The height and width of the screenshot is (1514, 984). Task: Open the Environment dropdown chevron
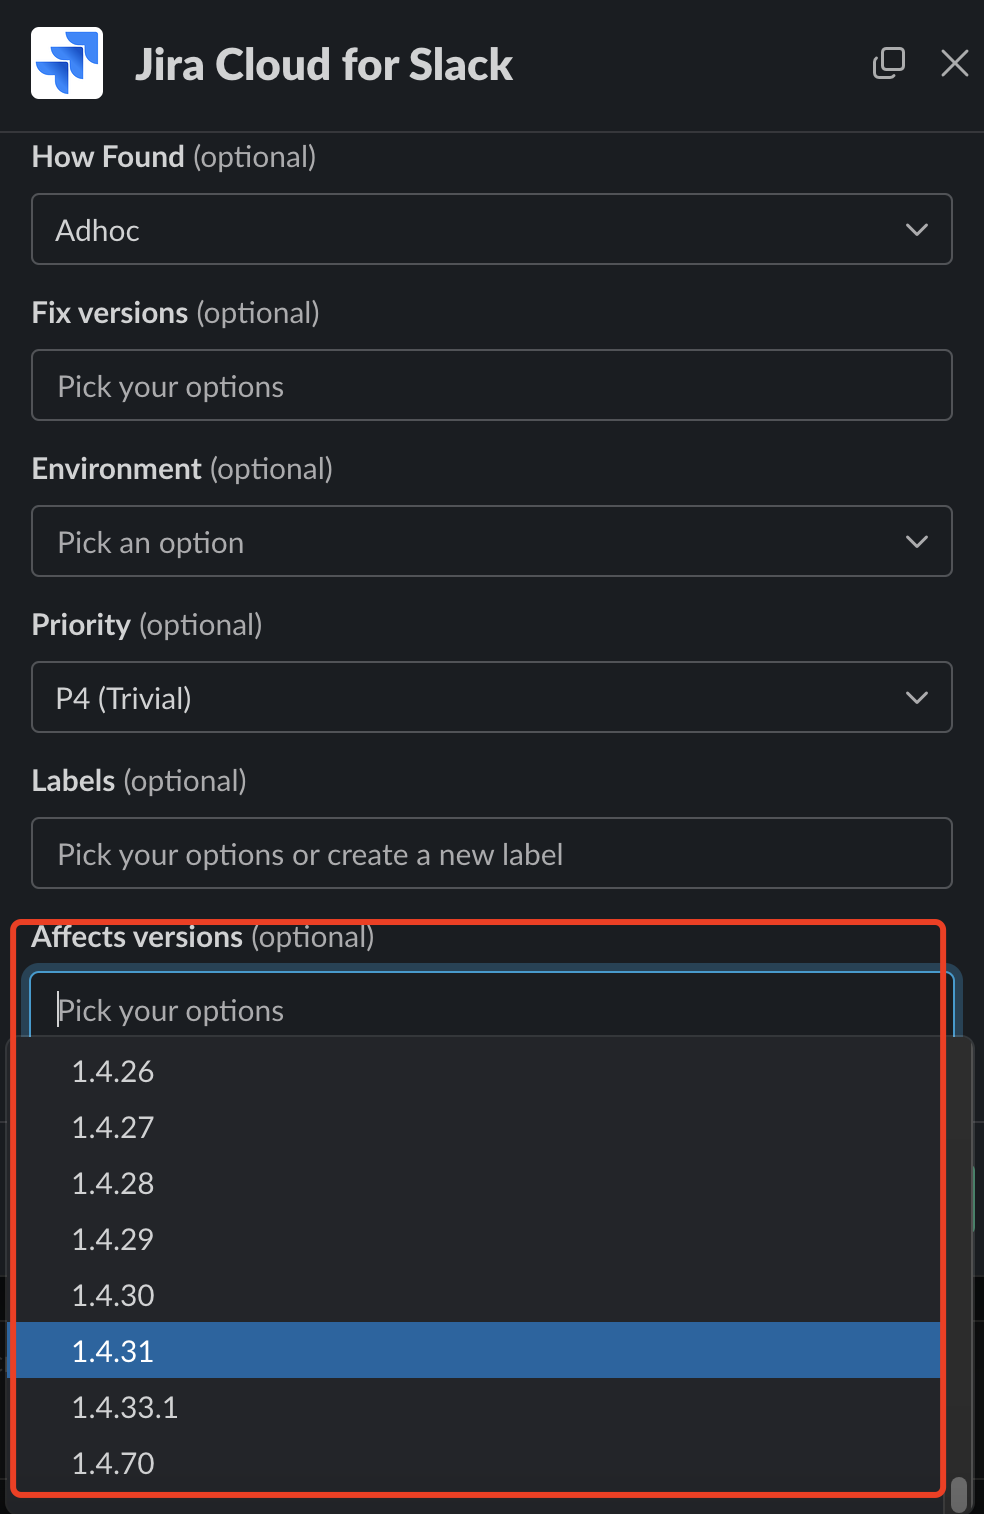click(x=916, y=542)
